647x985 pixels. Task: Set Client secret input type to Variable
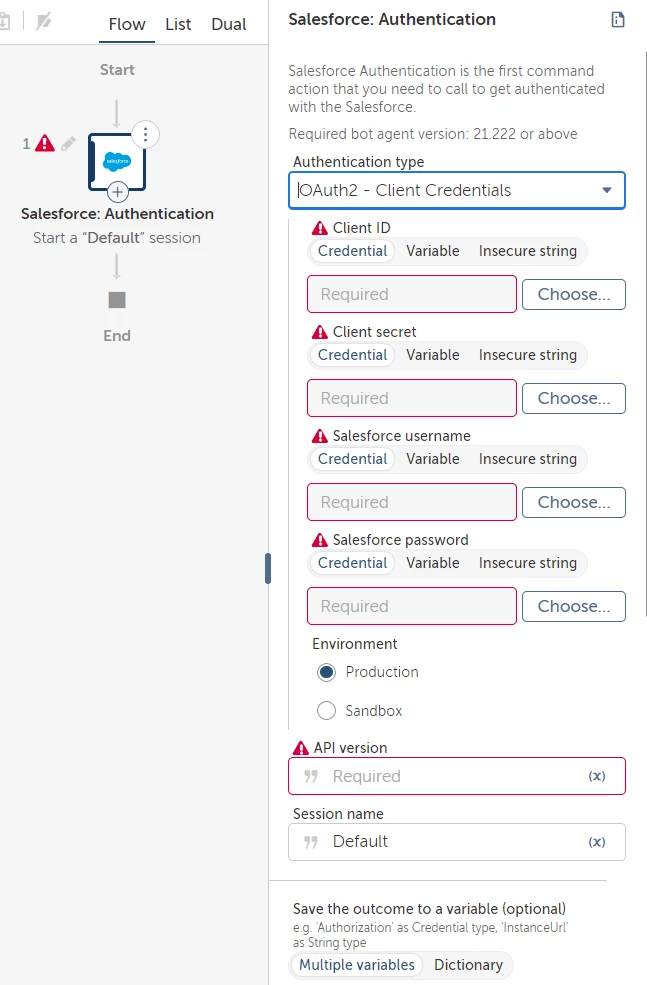433,355
